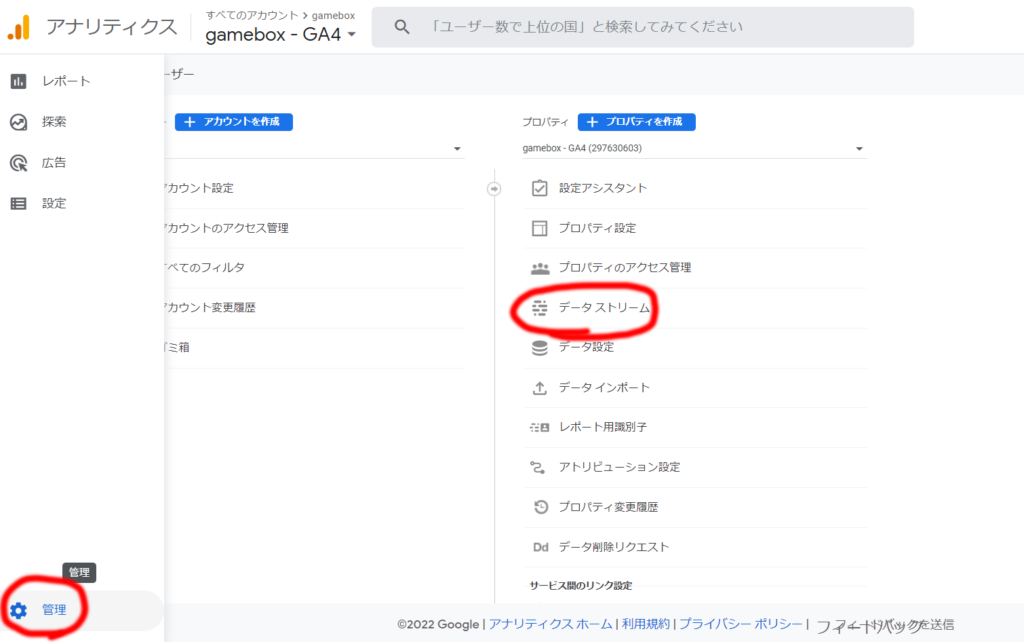Open the 広告 (Advertising) sidebar icon
Image resolution: width=1024 pixels, height=642 pixels.
point(18,162)
